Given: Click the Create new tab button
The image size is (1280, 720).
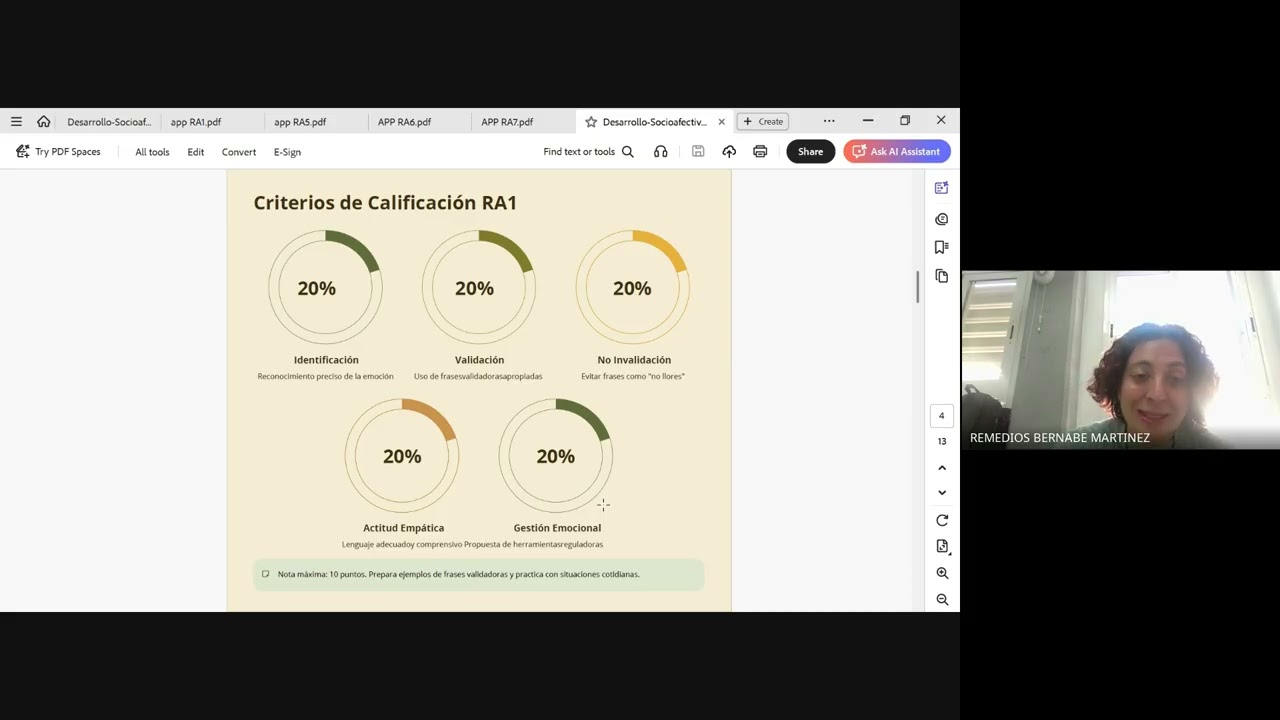Looking at the screenshot, I should pyautogui.click(x=763, y=121).
